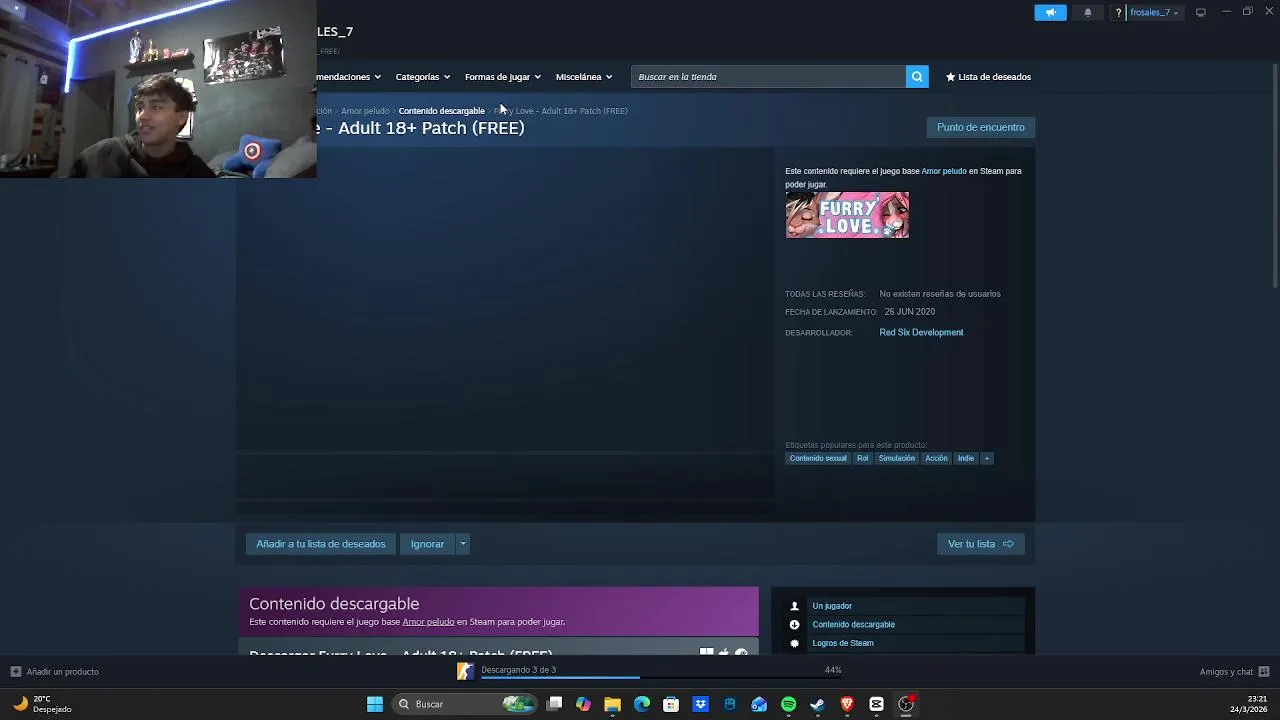This screenshot has height=720, width=1280.
Task: Open Dropbox from the taskbar
Action: point(701,704)
